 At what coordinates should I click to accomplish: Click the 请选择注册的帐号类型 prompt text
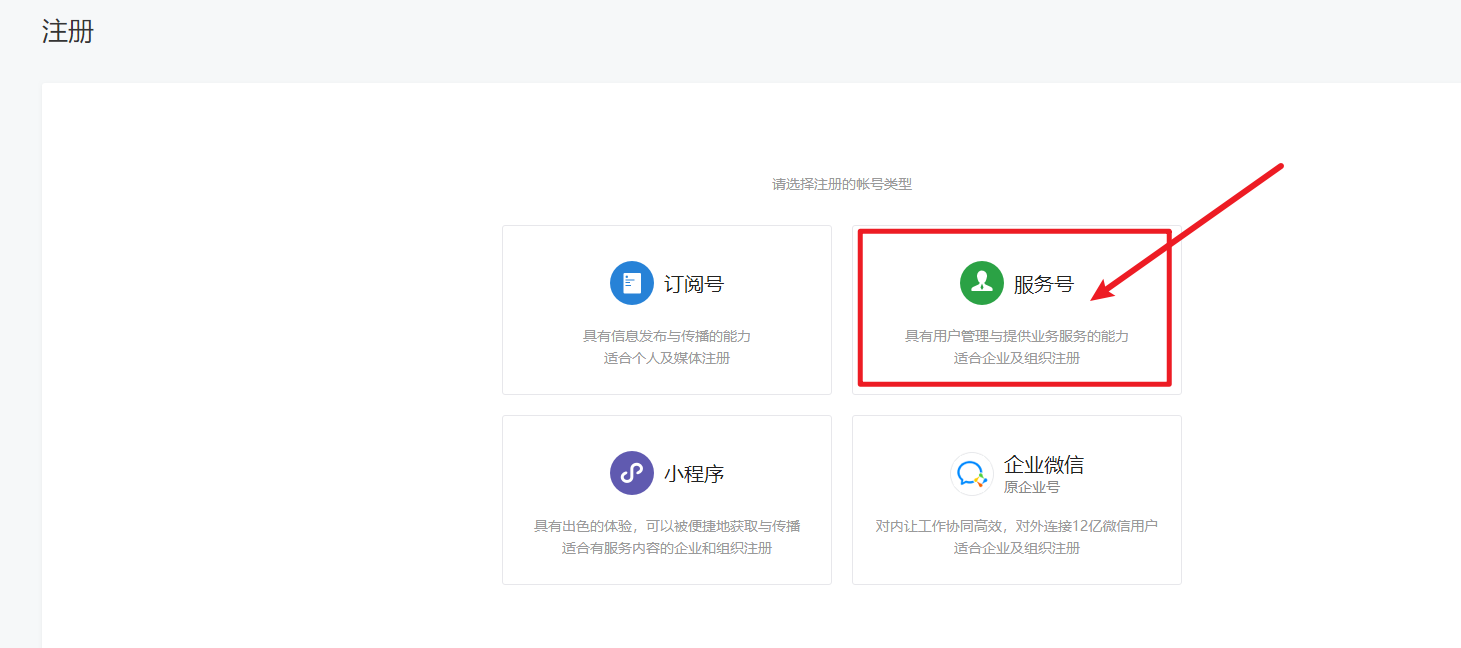pos(842,184)
